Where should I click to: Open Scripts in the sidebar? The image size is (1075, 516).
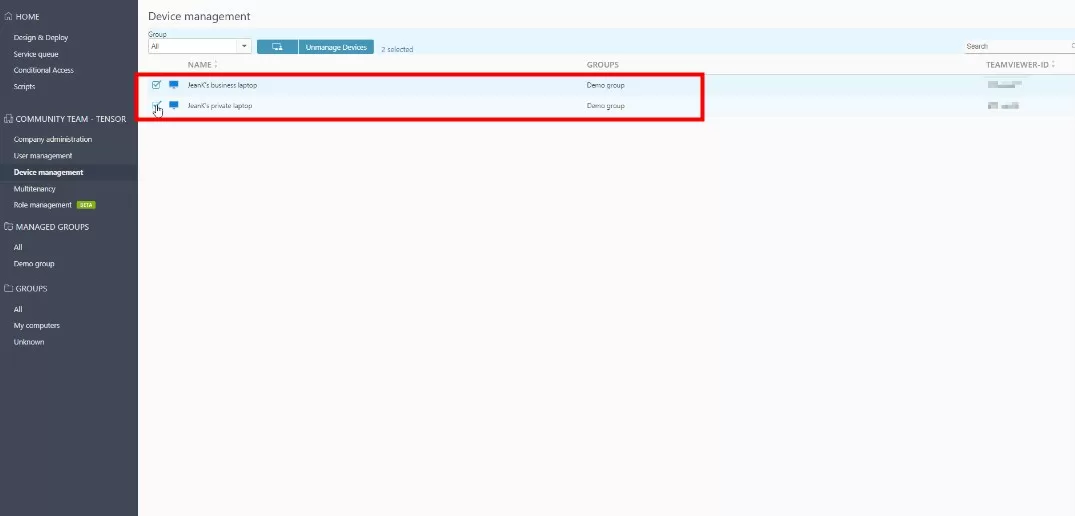pyautogui.click(x=25, y=87)
